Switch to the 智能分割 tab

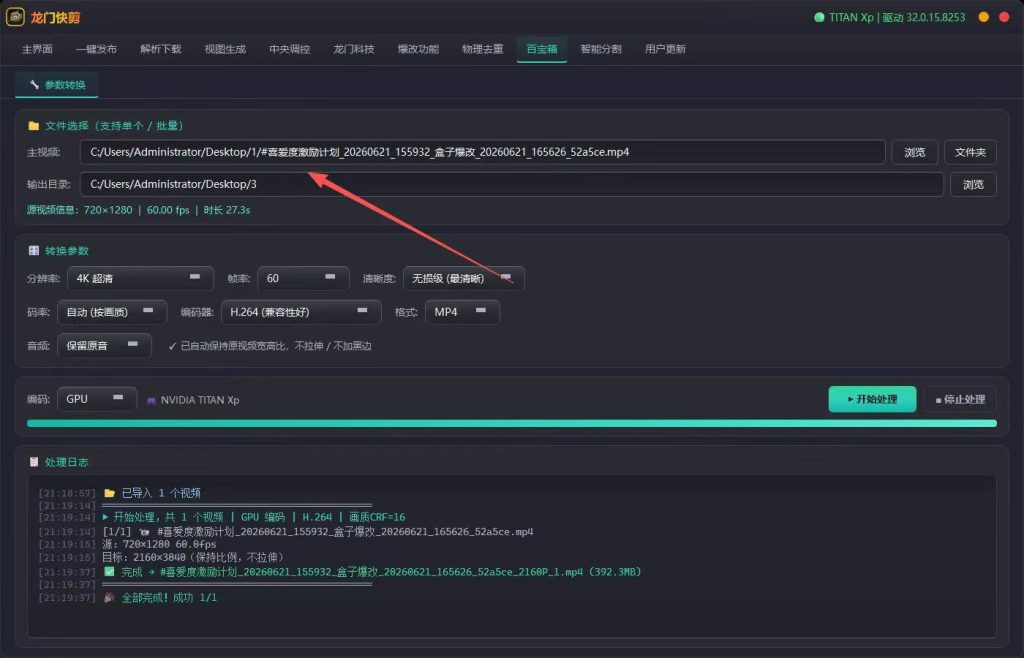tap(601, 49)
